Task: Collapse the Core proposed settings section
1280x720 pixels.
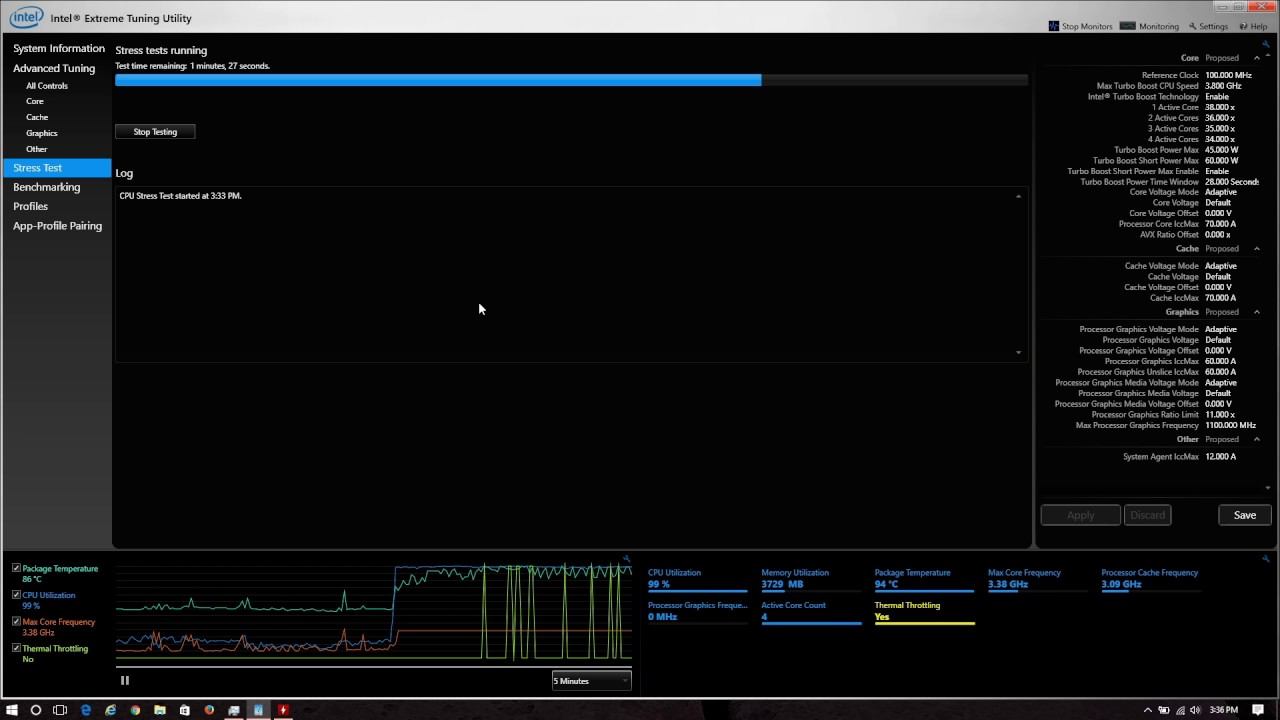Action: (x=1257, y=58)
